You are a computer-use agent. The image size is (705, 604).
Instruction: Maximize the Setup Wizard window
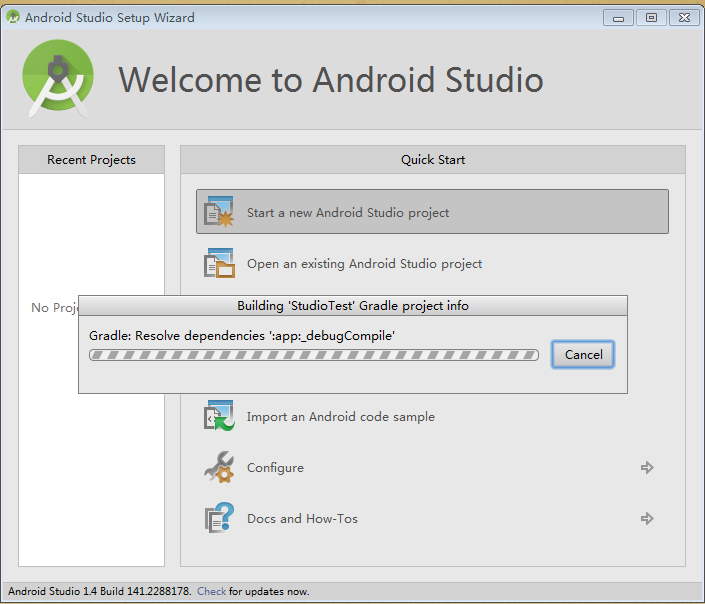(x=651, y=18)
